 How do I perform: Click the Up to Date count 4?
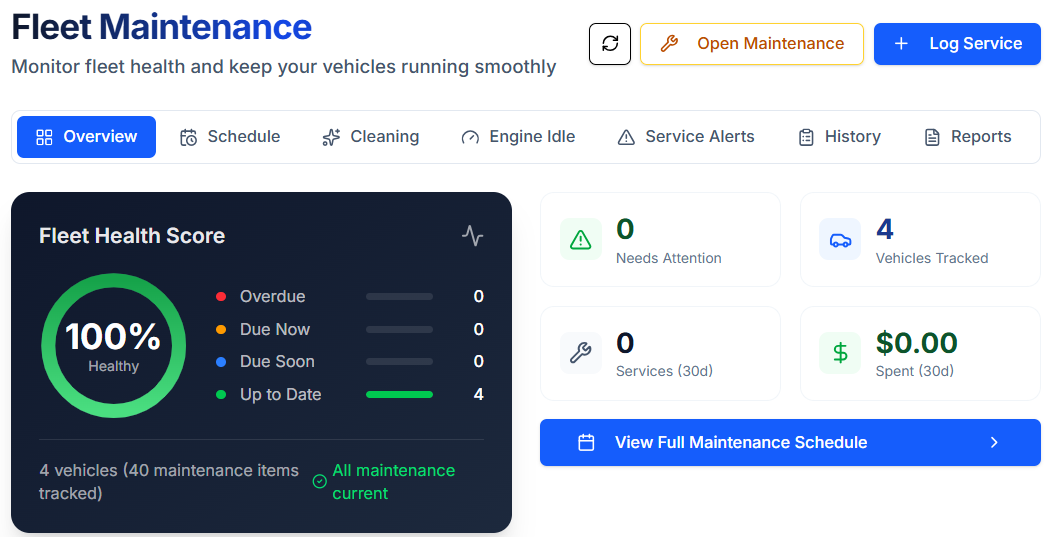(x=478, y=394)
